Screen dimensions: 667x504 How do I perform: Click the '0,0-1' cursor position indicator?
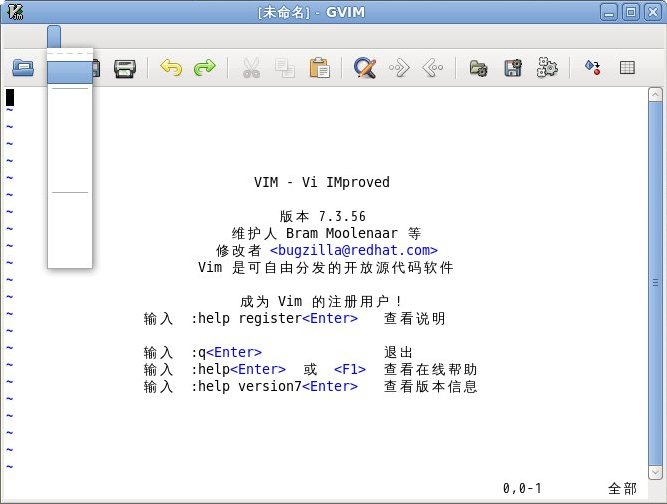(522, 488)
